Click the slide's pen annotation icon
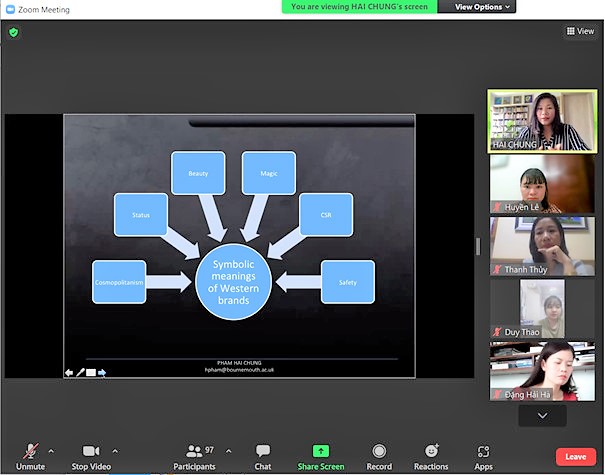 tap(80, 373)
